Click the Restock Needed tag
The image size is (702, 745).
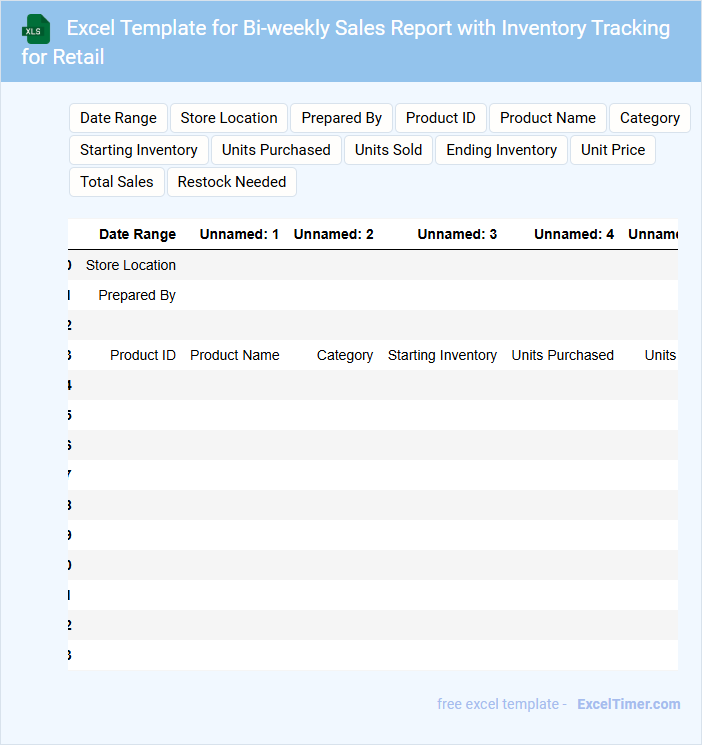point(232,182)
